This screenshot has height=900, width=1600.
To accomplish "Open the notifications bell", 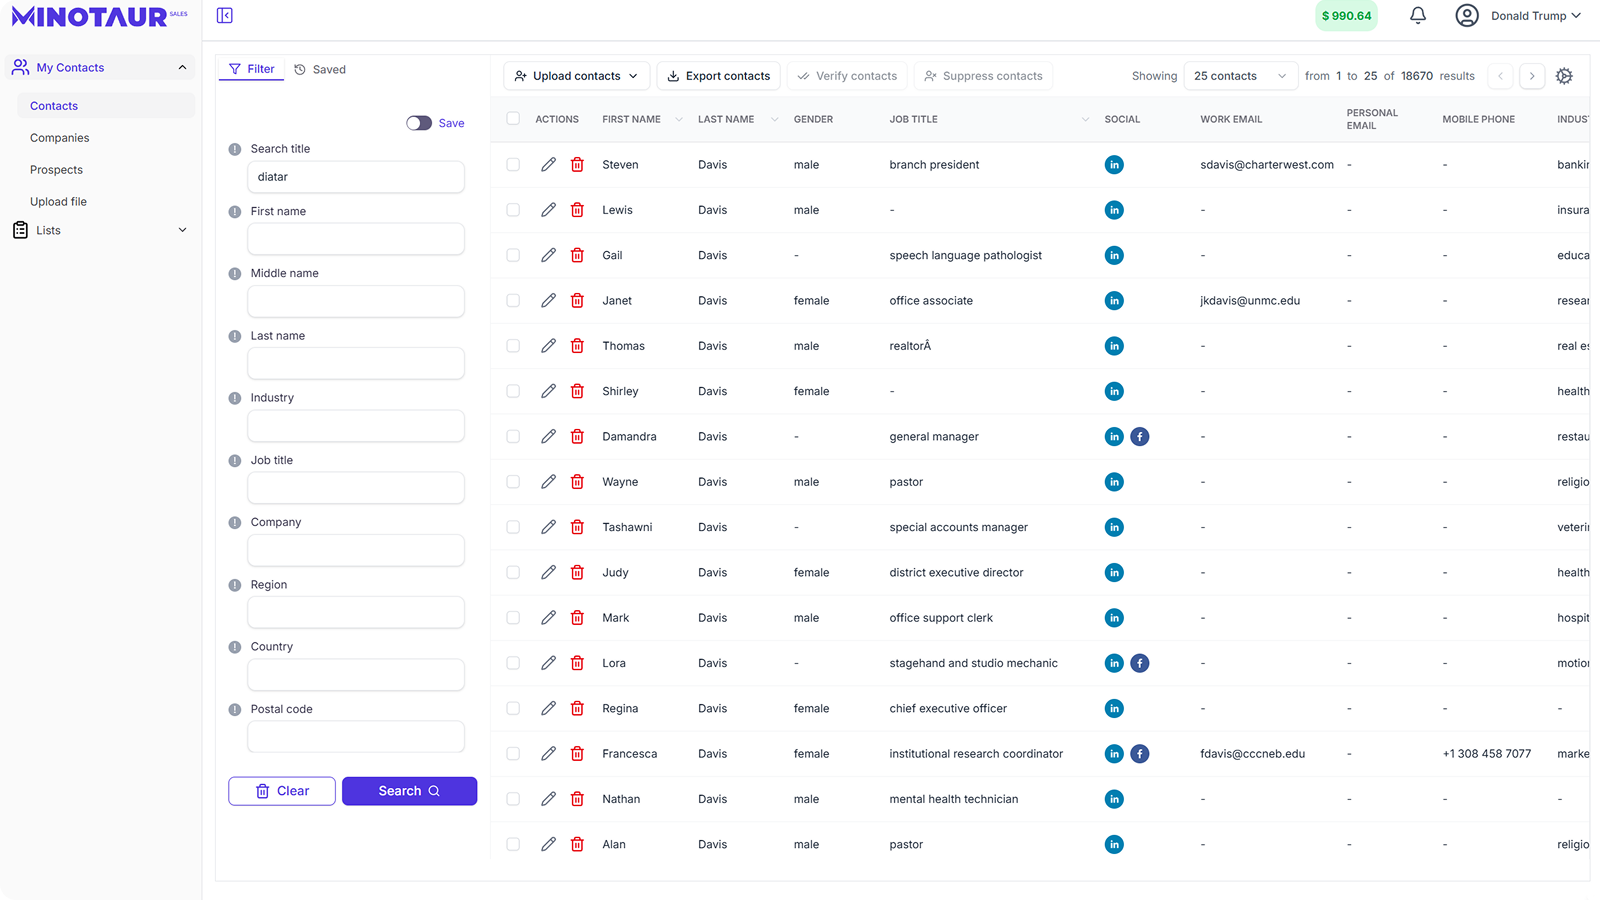I will (x=1417, y=15).
